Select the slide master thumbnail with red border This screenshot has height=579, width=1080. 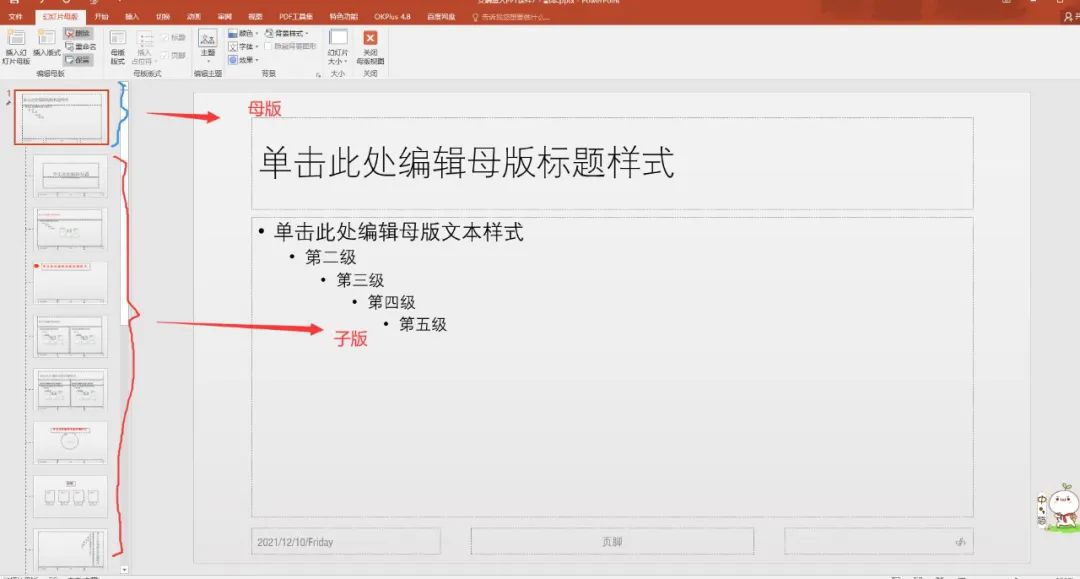61,117
